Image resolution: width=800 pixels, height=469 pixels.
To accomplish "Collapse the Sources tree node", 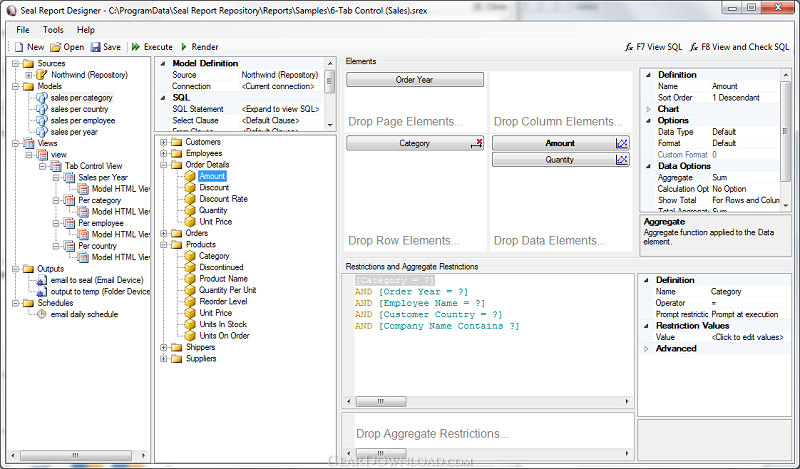I will click(x=16, y=63).
